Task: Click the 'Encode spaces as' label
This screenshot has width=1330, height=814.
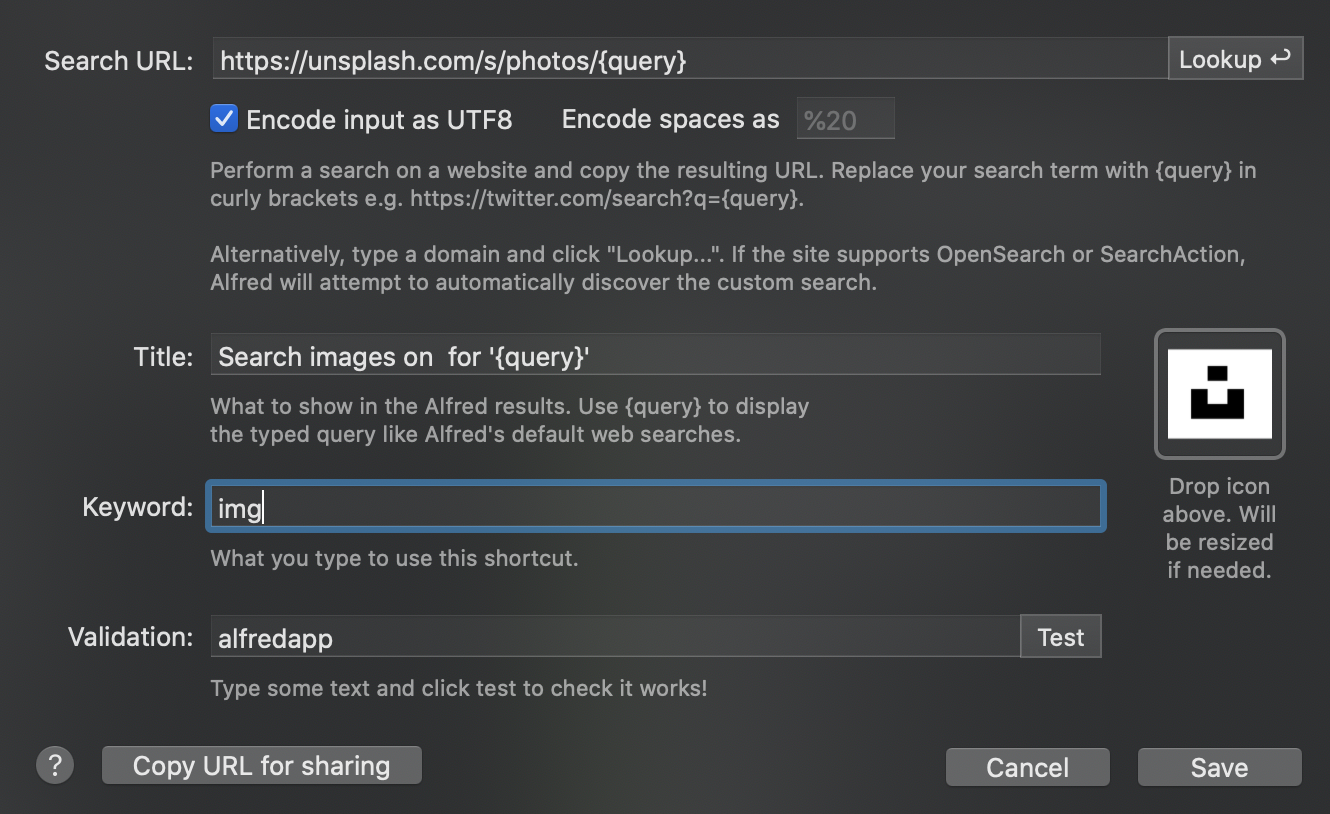Action: coord(670,120)
